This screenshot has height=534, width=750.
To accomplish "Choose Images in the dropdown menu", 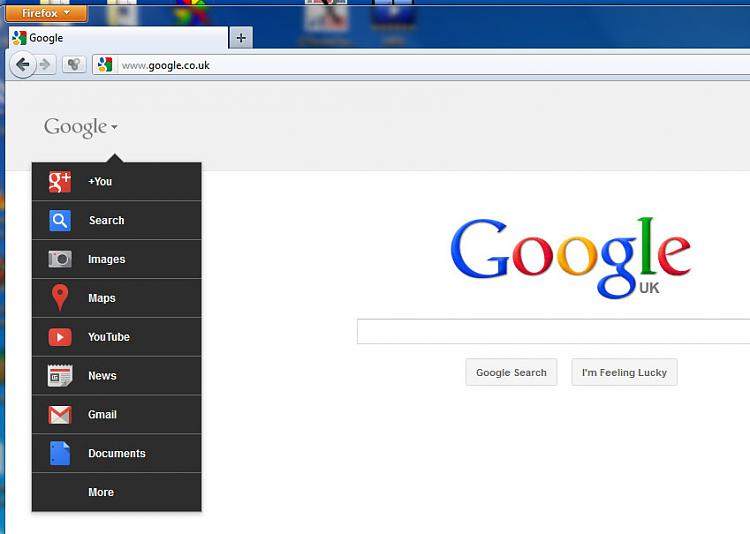I will (117, 259).
